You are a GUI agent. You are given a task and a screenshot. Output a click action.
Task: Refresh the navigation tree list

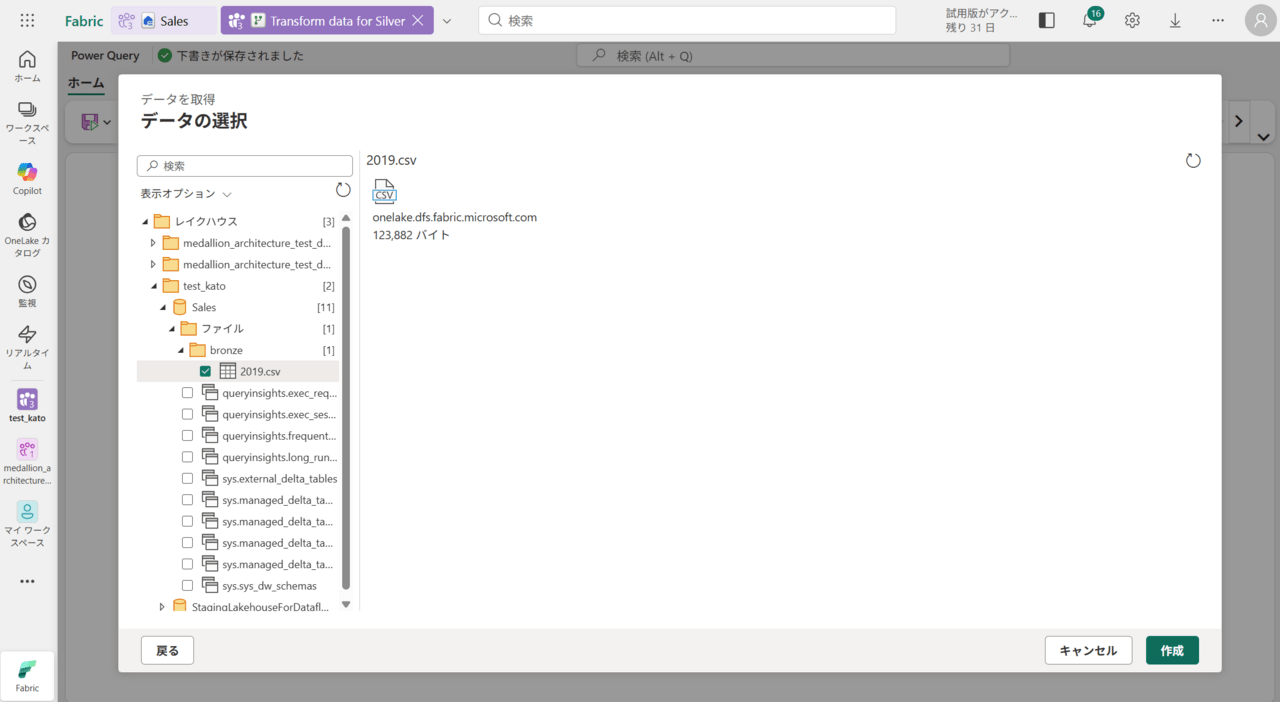[x=343, y=190]
